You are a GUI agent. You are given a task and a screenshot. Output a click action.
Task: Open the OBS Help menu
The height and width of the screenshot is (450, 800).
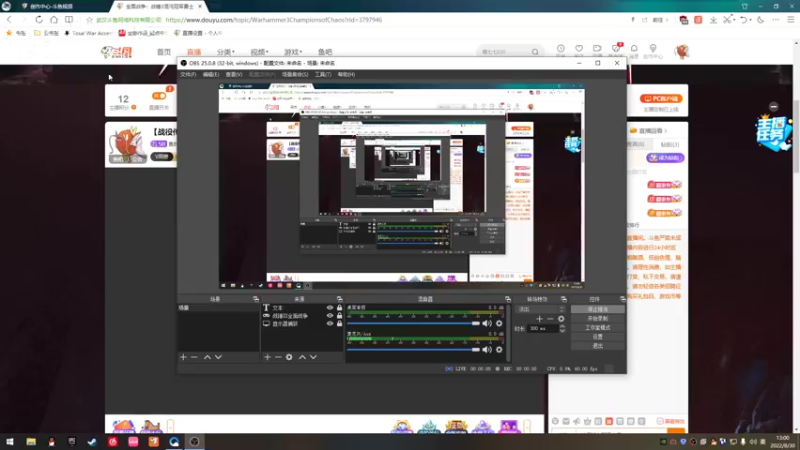coord(346,74)
